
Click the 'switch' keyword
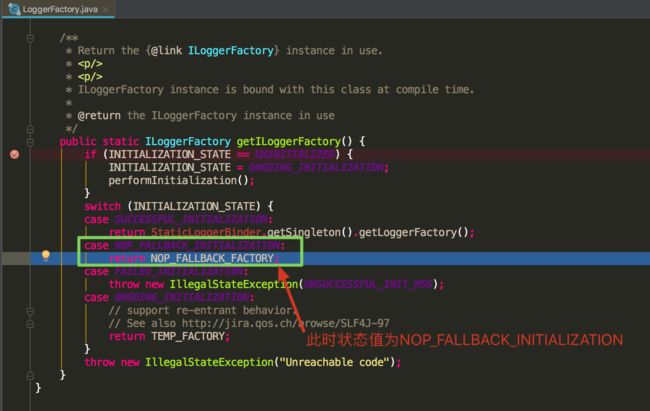[x=102, y=206]
